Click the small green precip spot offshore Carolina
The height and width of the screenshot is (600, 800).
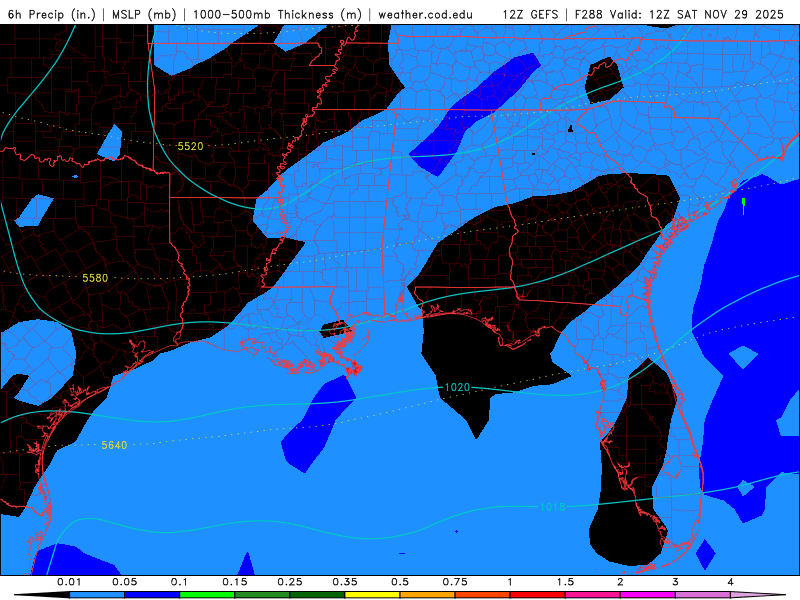[x=743, y=205]
